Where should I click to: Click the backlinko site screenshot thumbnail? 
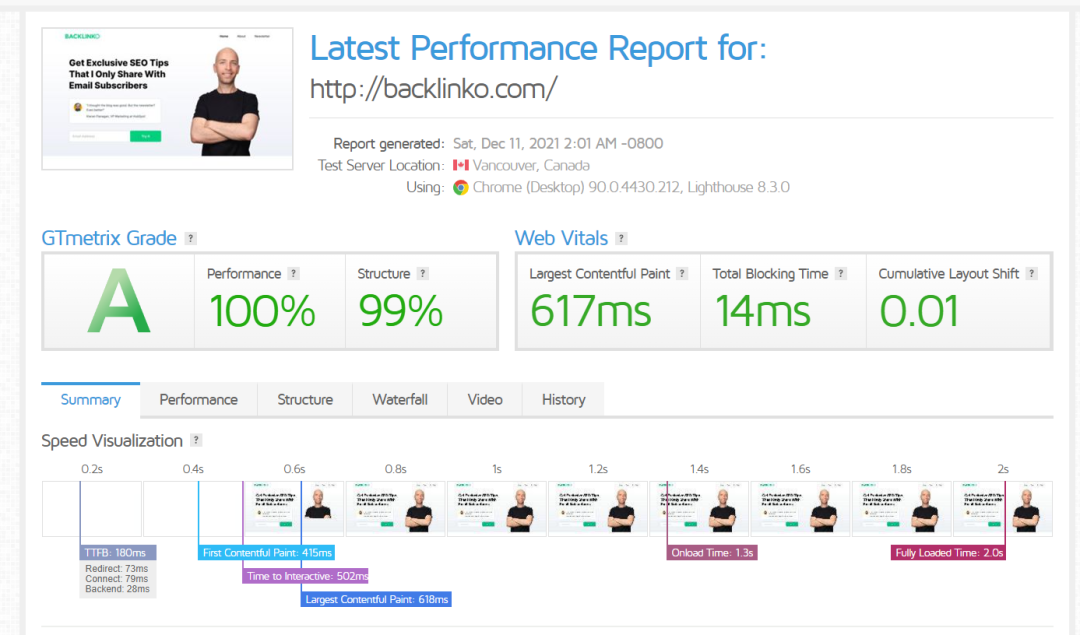tap(167, 99)
